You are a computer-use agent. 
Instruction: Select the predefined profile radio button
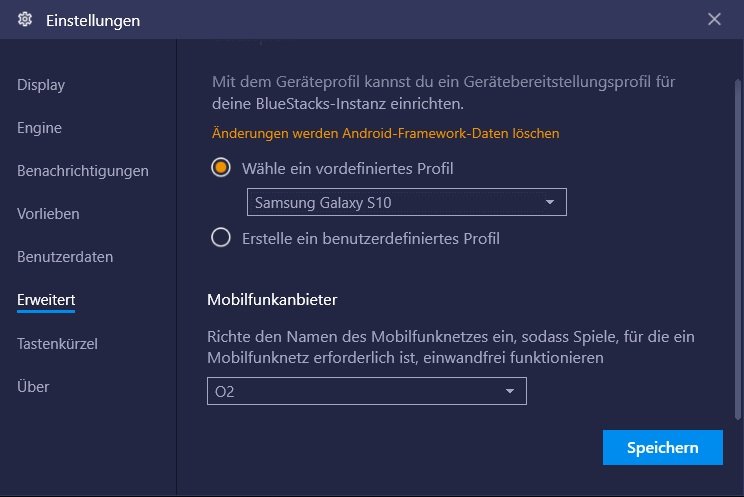221,168
